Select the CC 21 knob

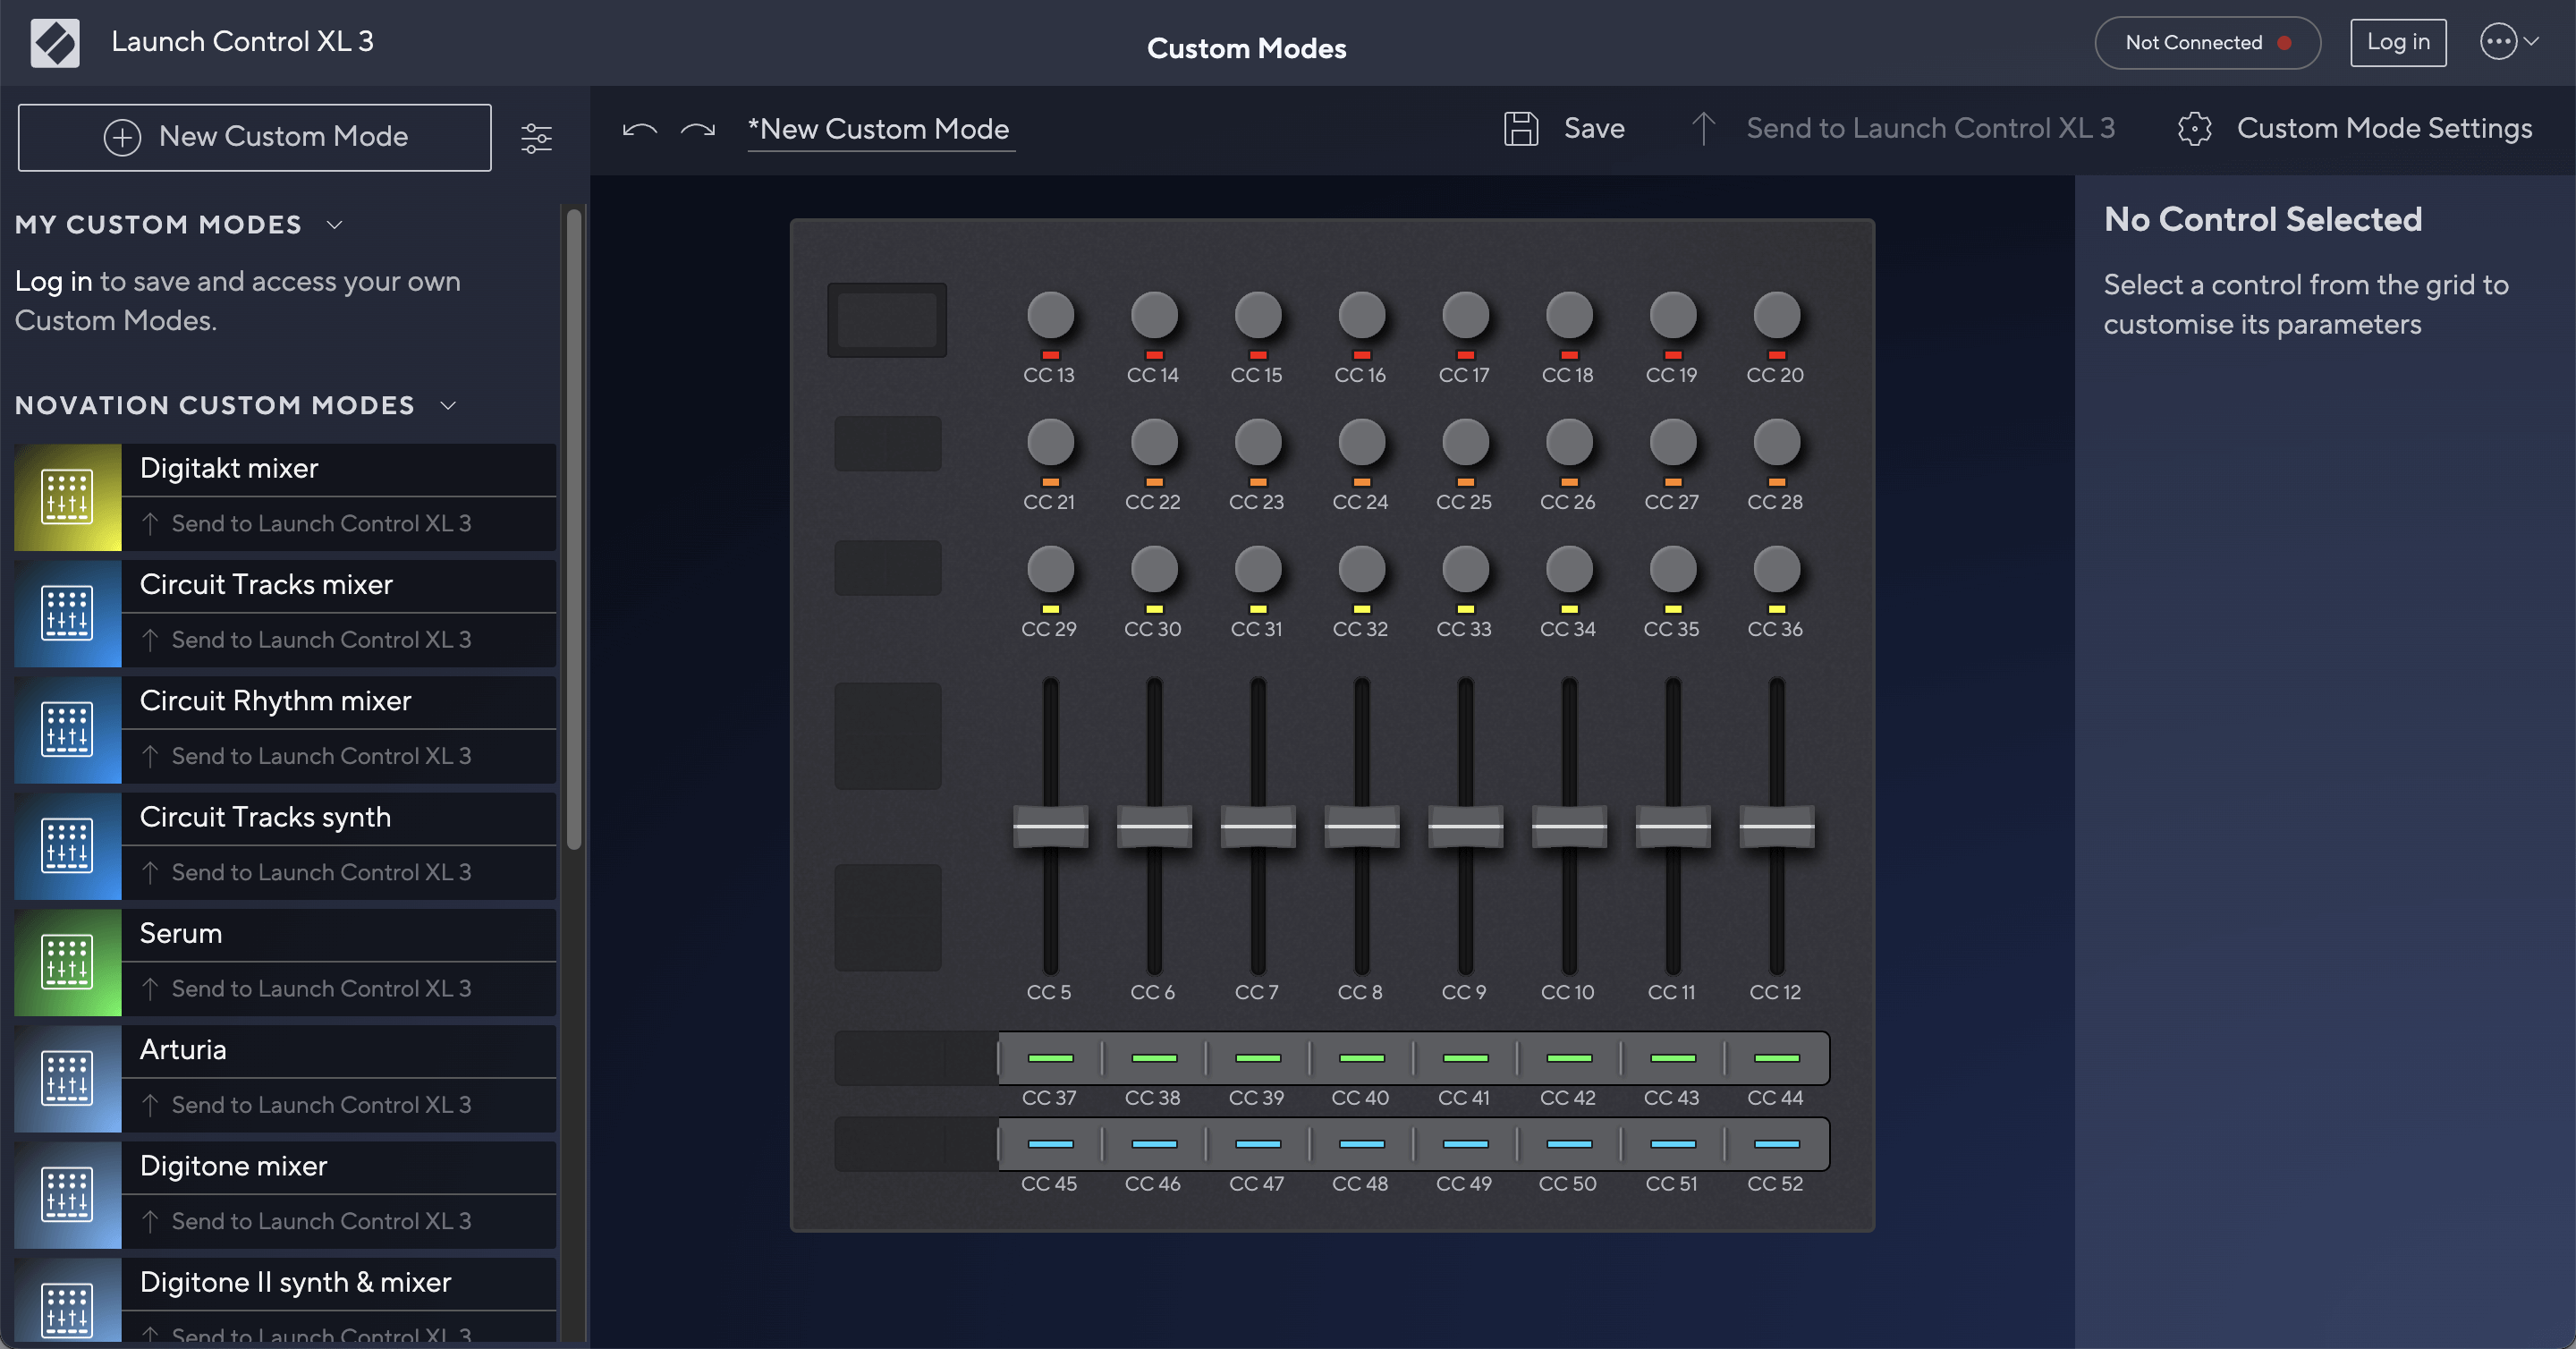[1050, 442]
